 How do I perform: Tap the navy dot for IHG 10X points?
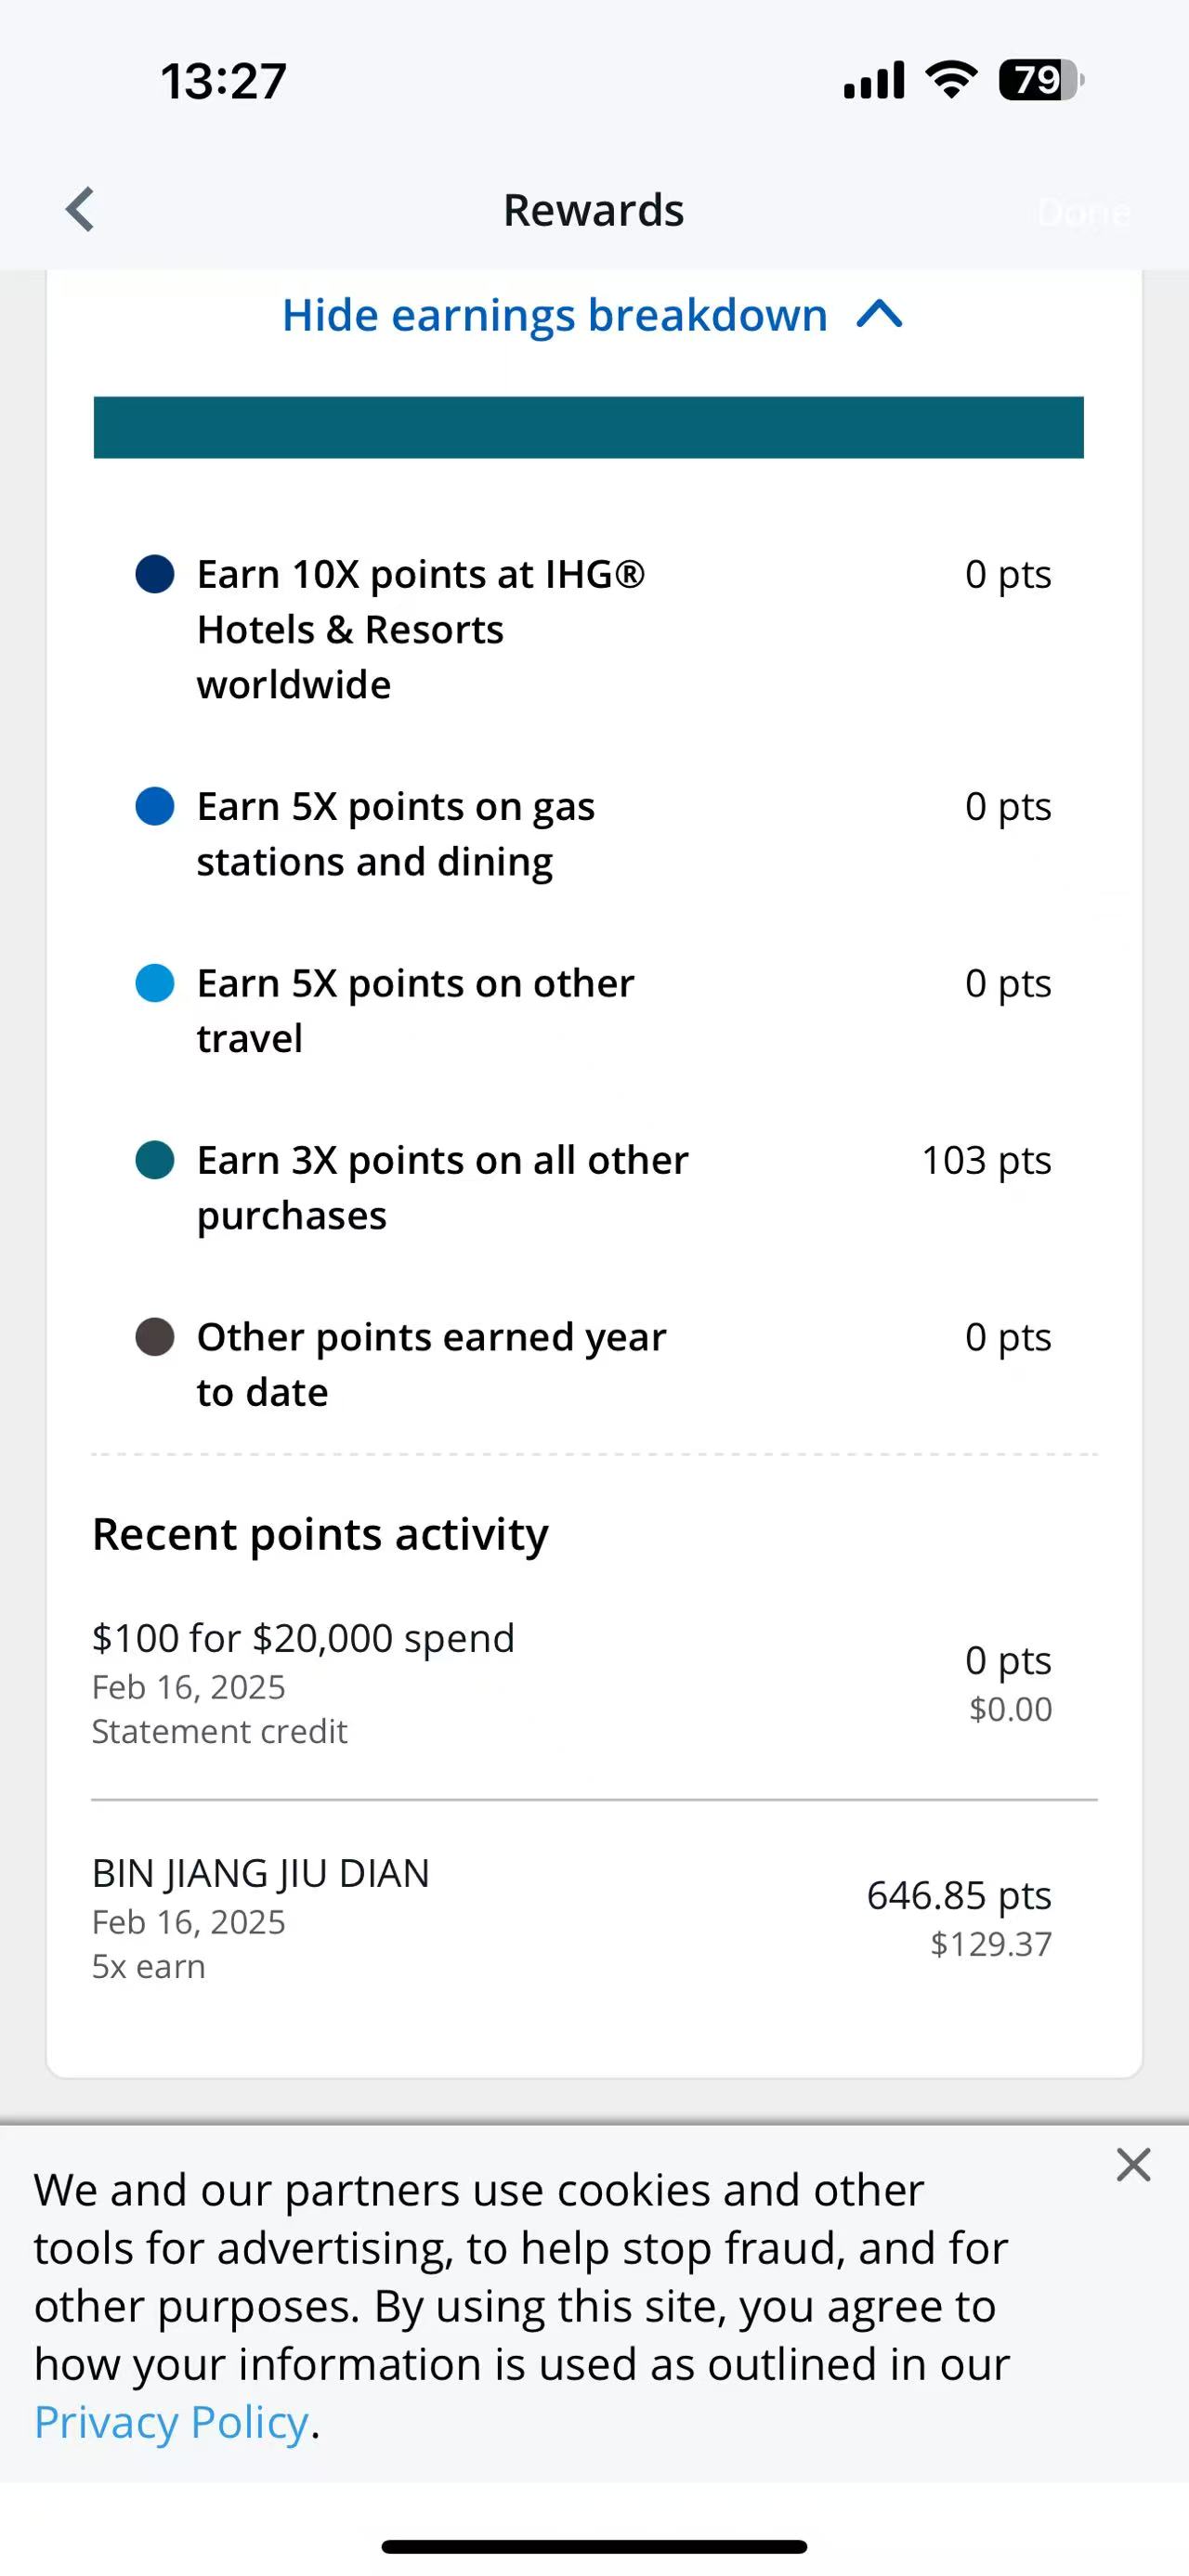coord(155,575)
